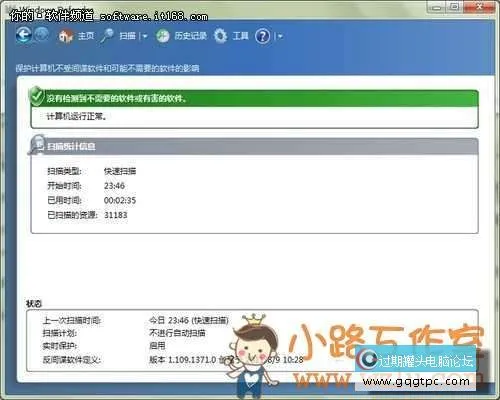
Task: Select the 计算机运行正常 status text
Action: coord(76,116)
